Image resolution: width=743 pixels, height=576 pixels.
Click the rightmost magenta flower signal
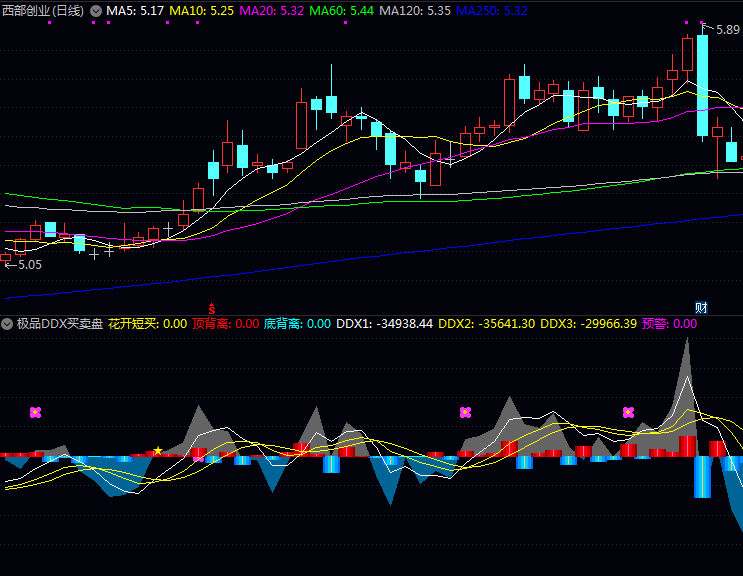(x=629, y=412)
